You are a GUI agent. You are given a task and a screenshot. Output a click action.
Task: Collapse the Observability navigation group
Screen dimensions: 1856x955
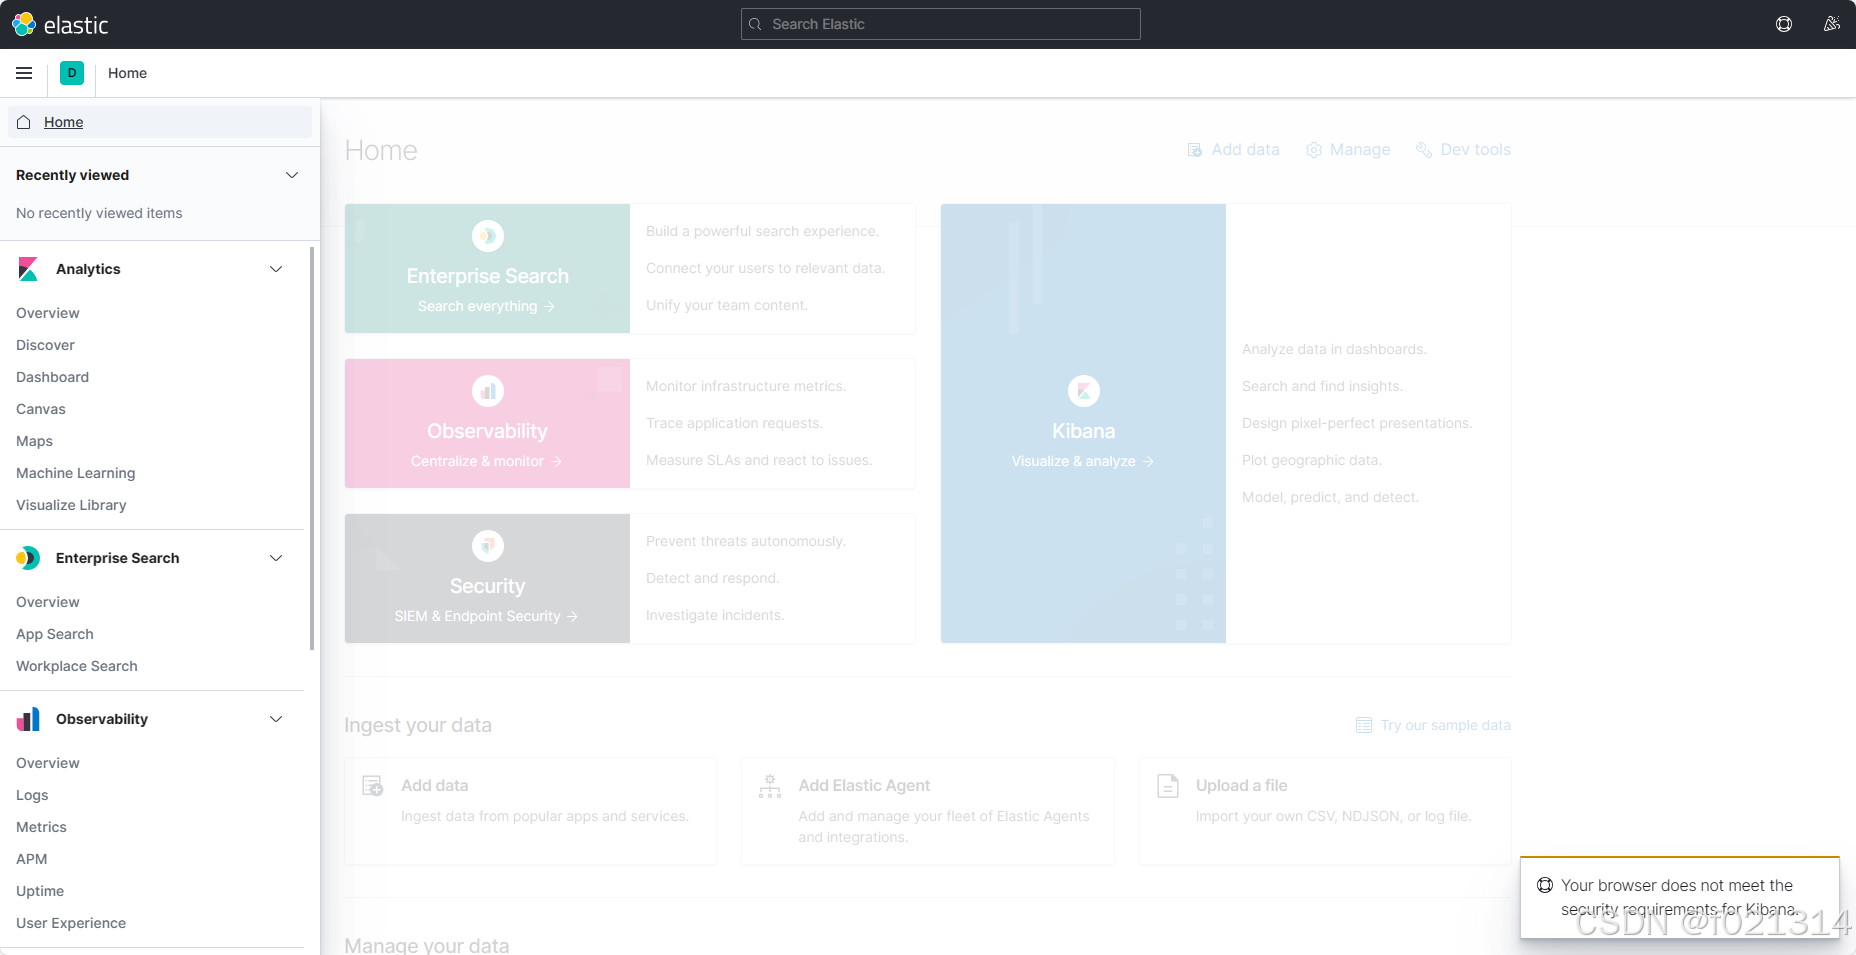coord(276,719)
